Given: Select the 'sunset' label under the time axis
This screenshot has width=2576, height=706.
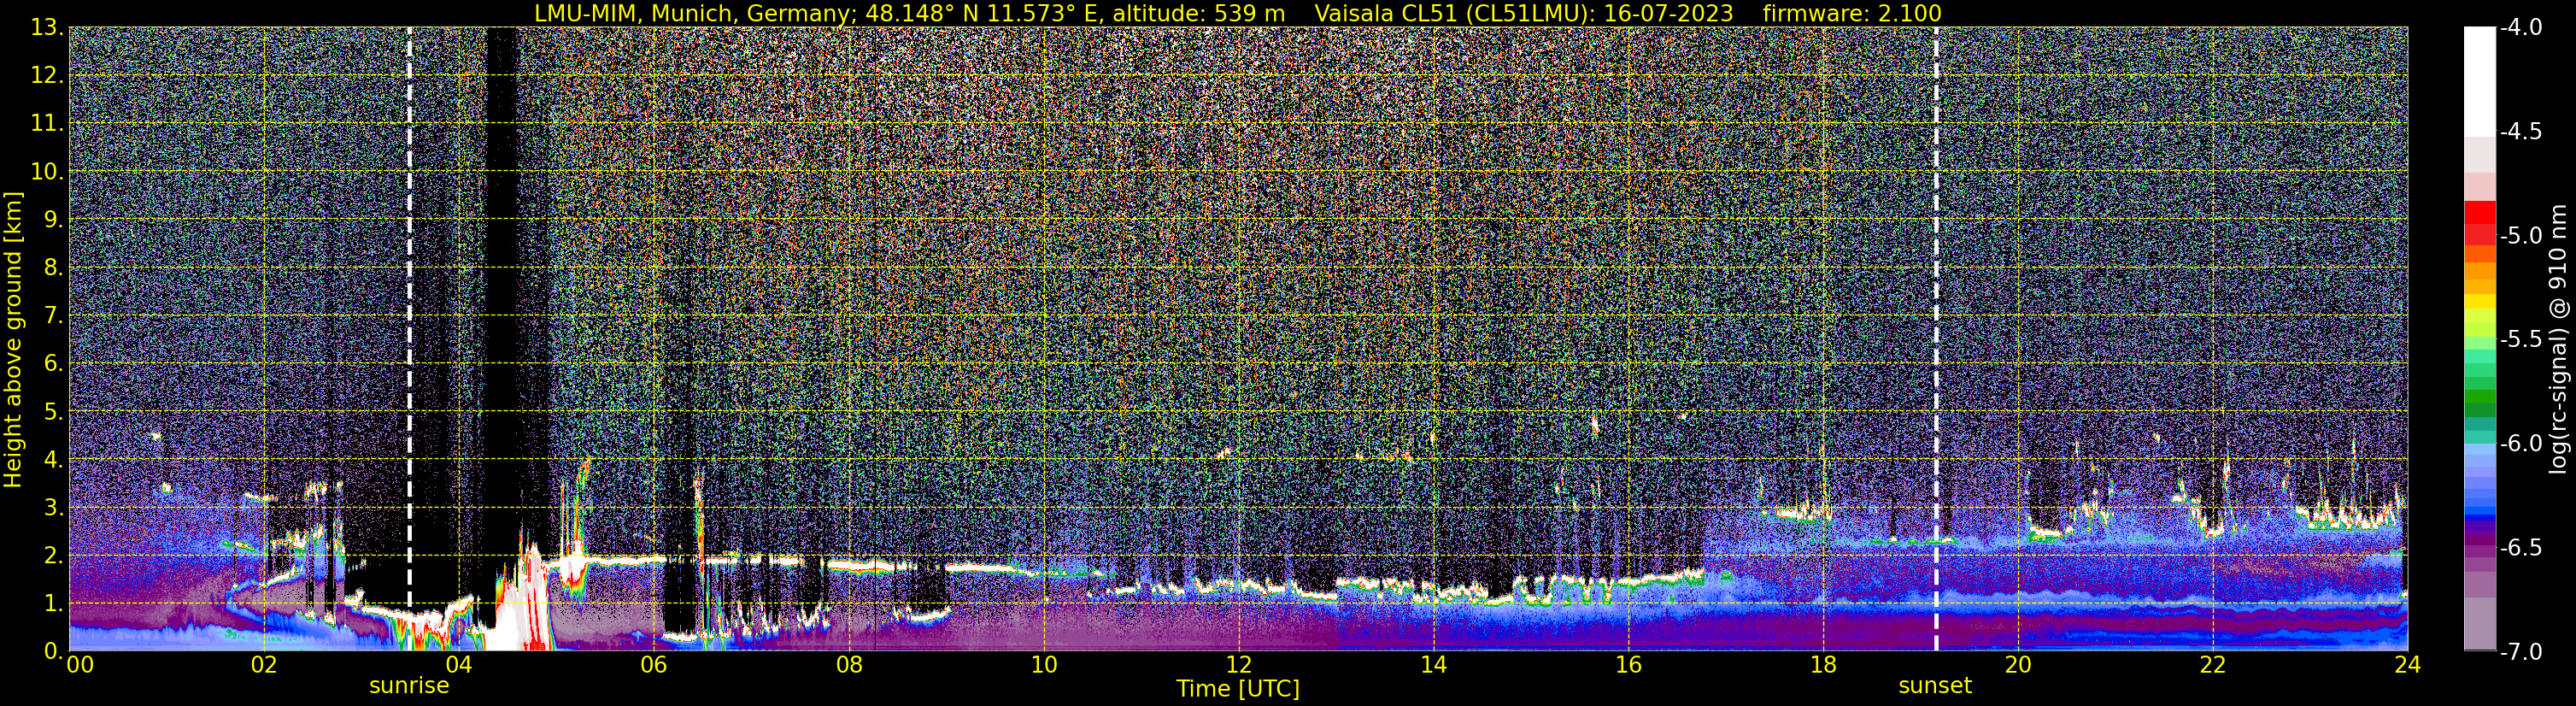Looking at the screenshot, I should (1935, 686).
